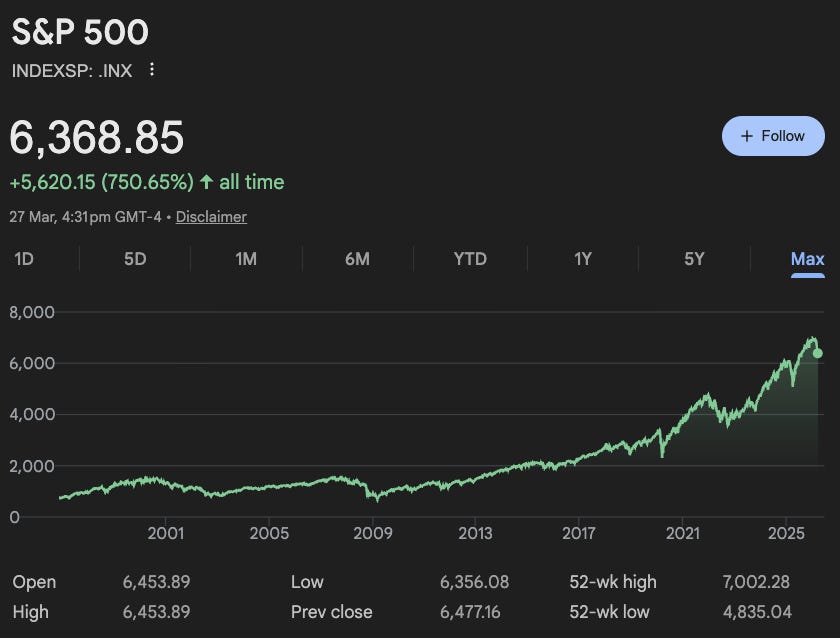Click the 2021 x-axis year label
Screen dimensions: 840x638
pos(682,534)
